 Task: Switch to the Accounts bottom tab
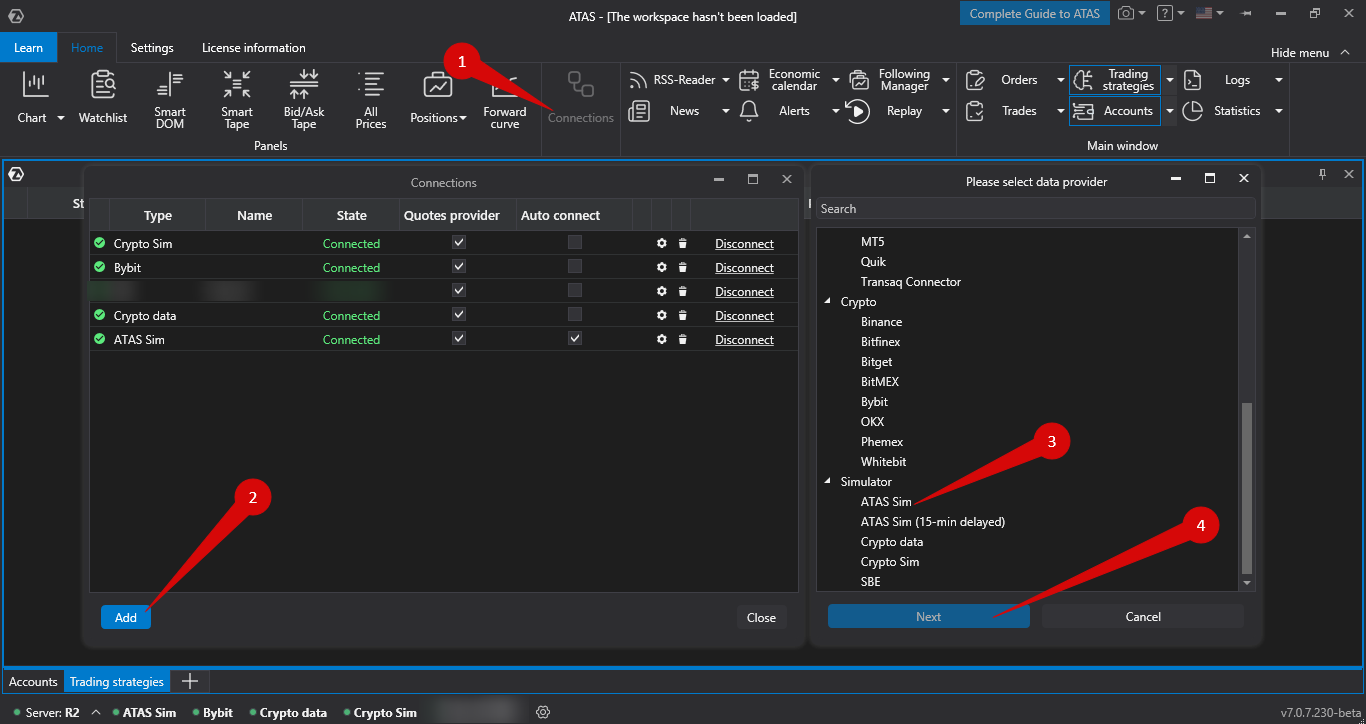(x=33, y=681)
